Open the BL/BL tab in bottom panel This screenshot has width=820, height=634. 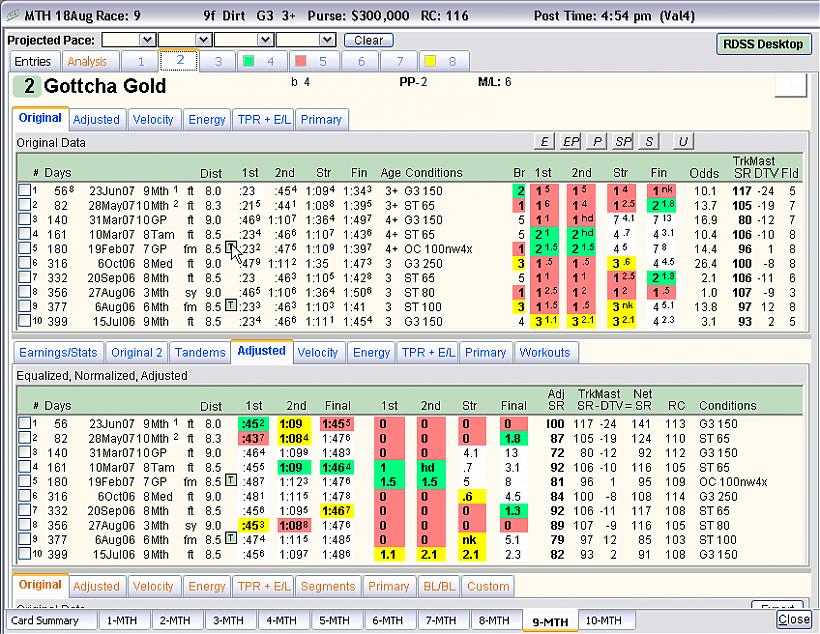point(439,586)
